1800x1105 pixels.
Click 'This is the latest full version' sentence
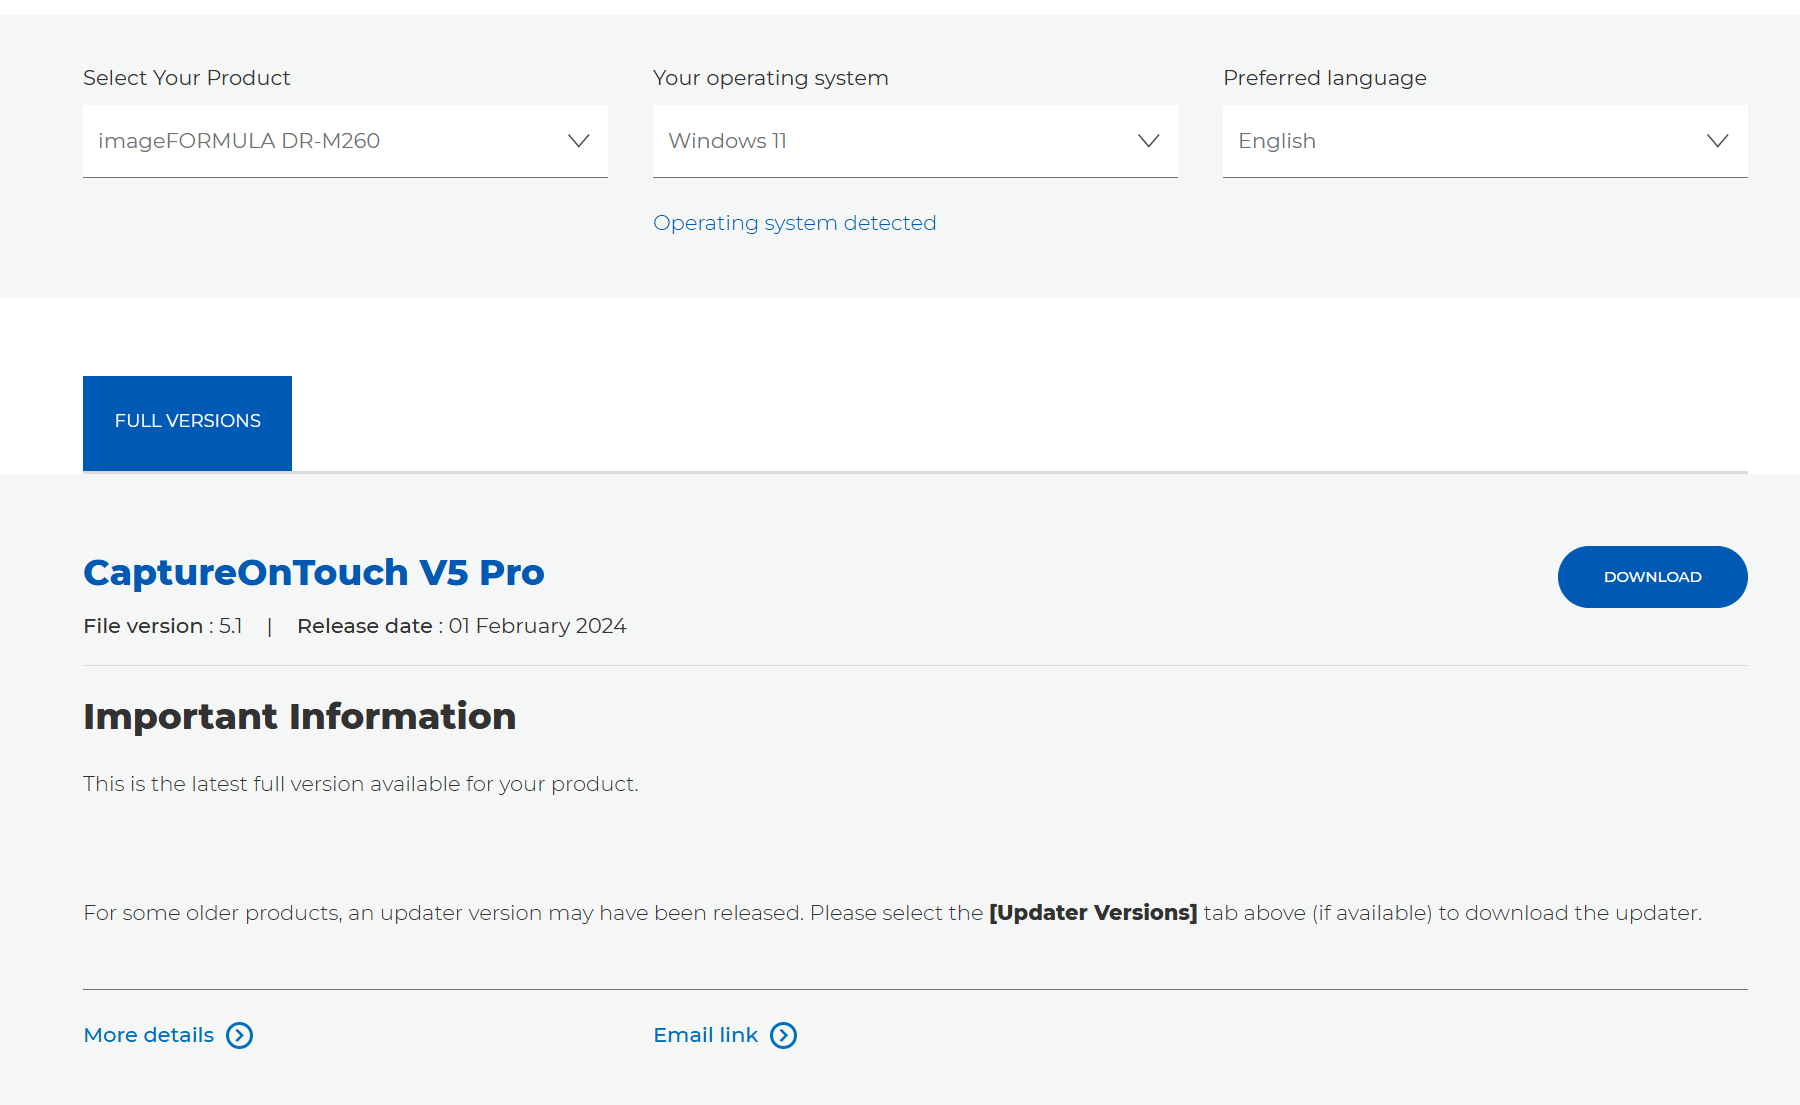(361, 784)
